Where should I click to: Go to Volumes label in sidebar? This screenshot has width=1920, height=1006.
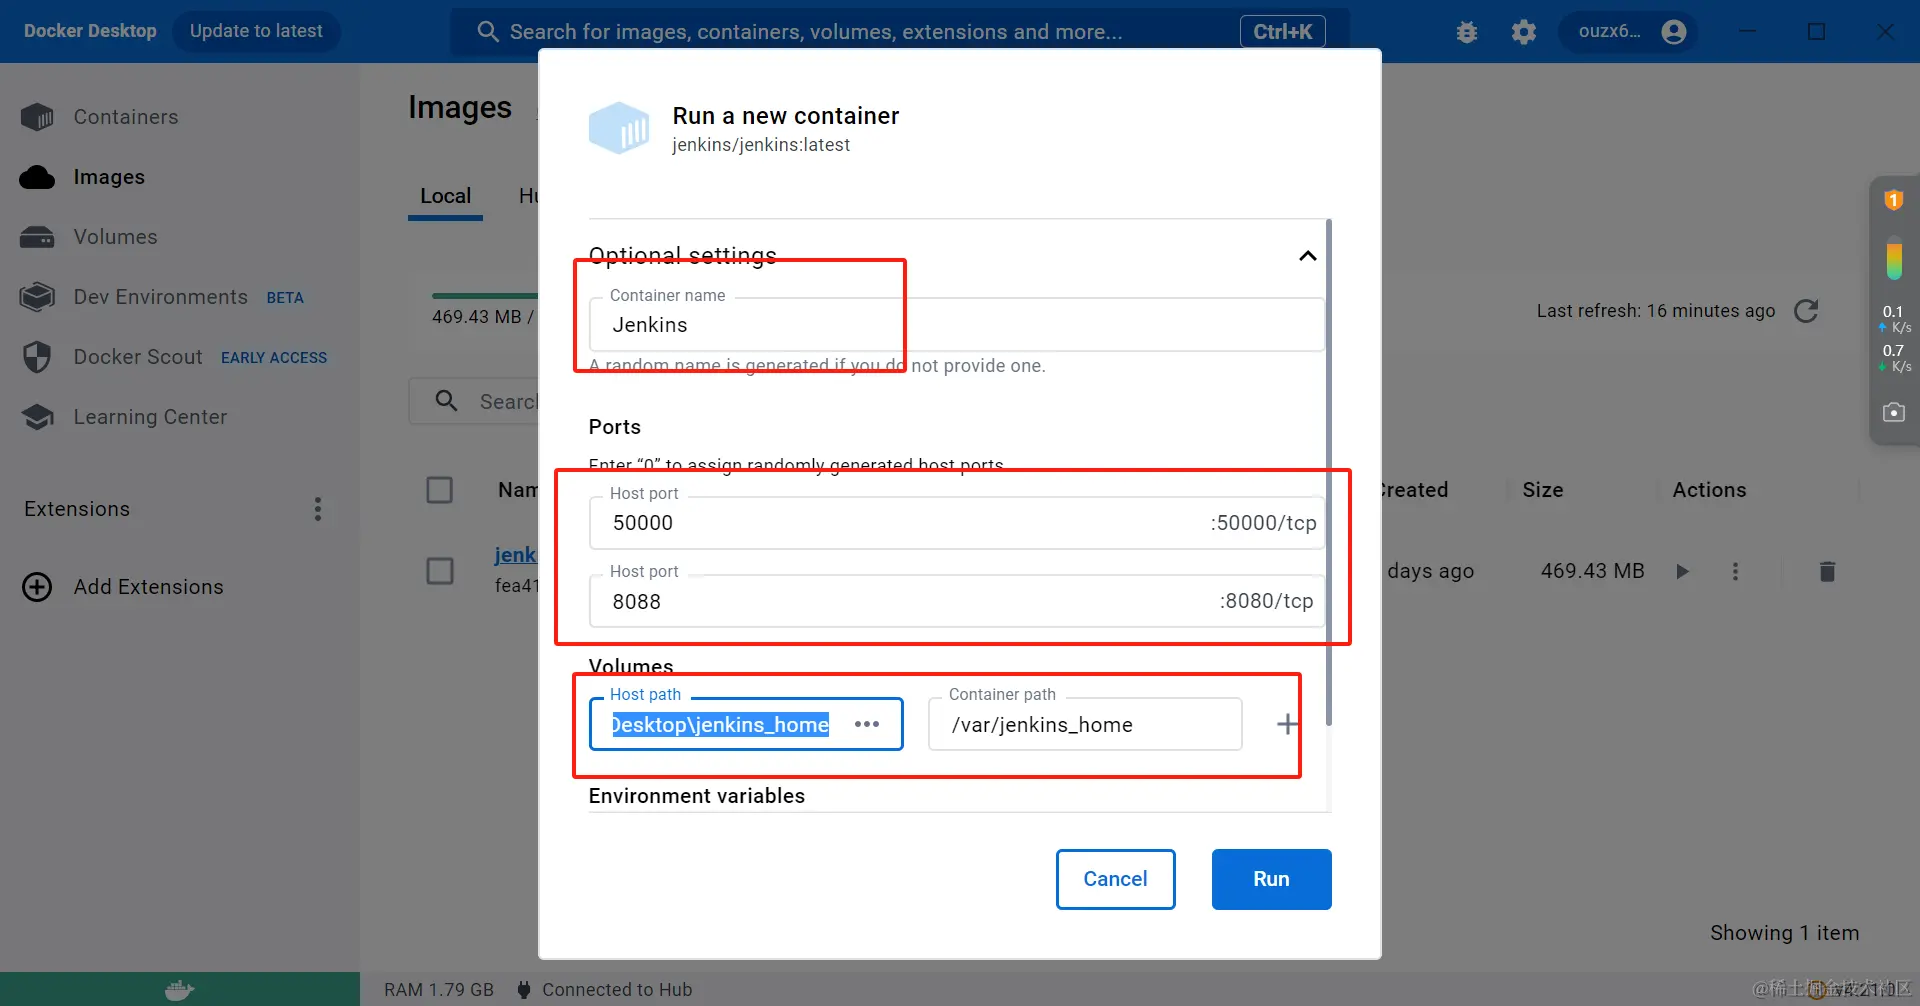[115, 237]
